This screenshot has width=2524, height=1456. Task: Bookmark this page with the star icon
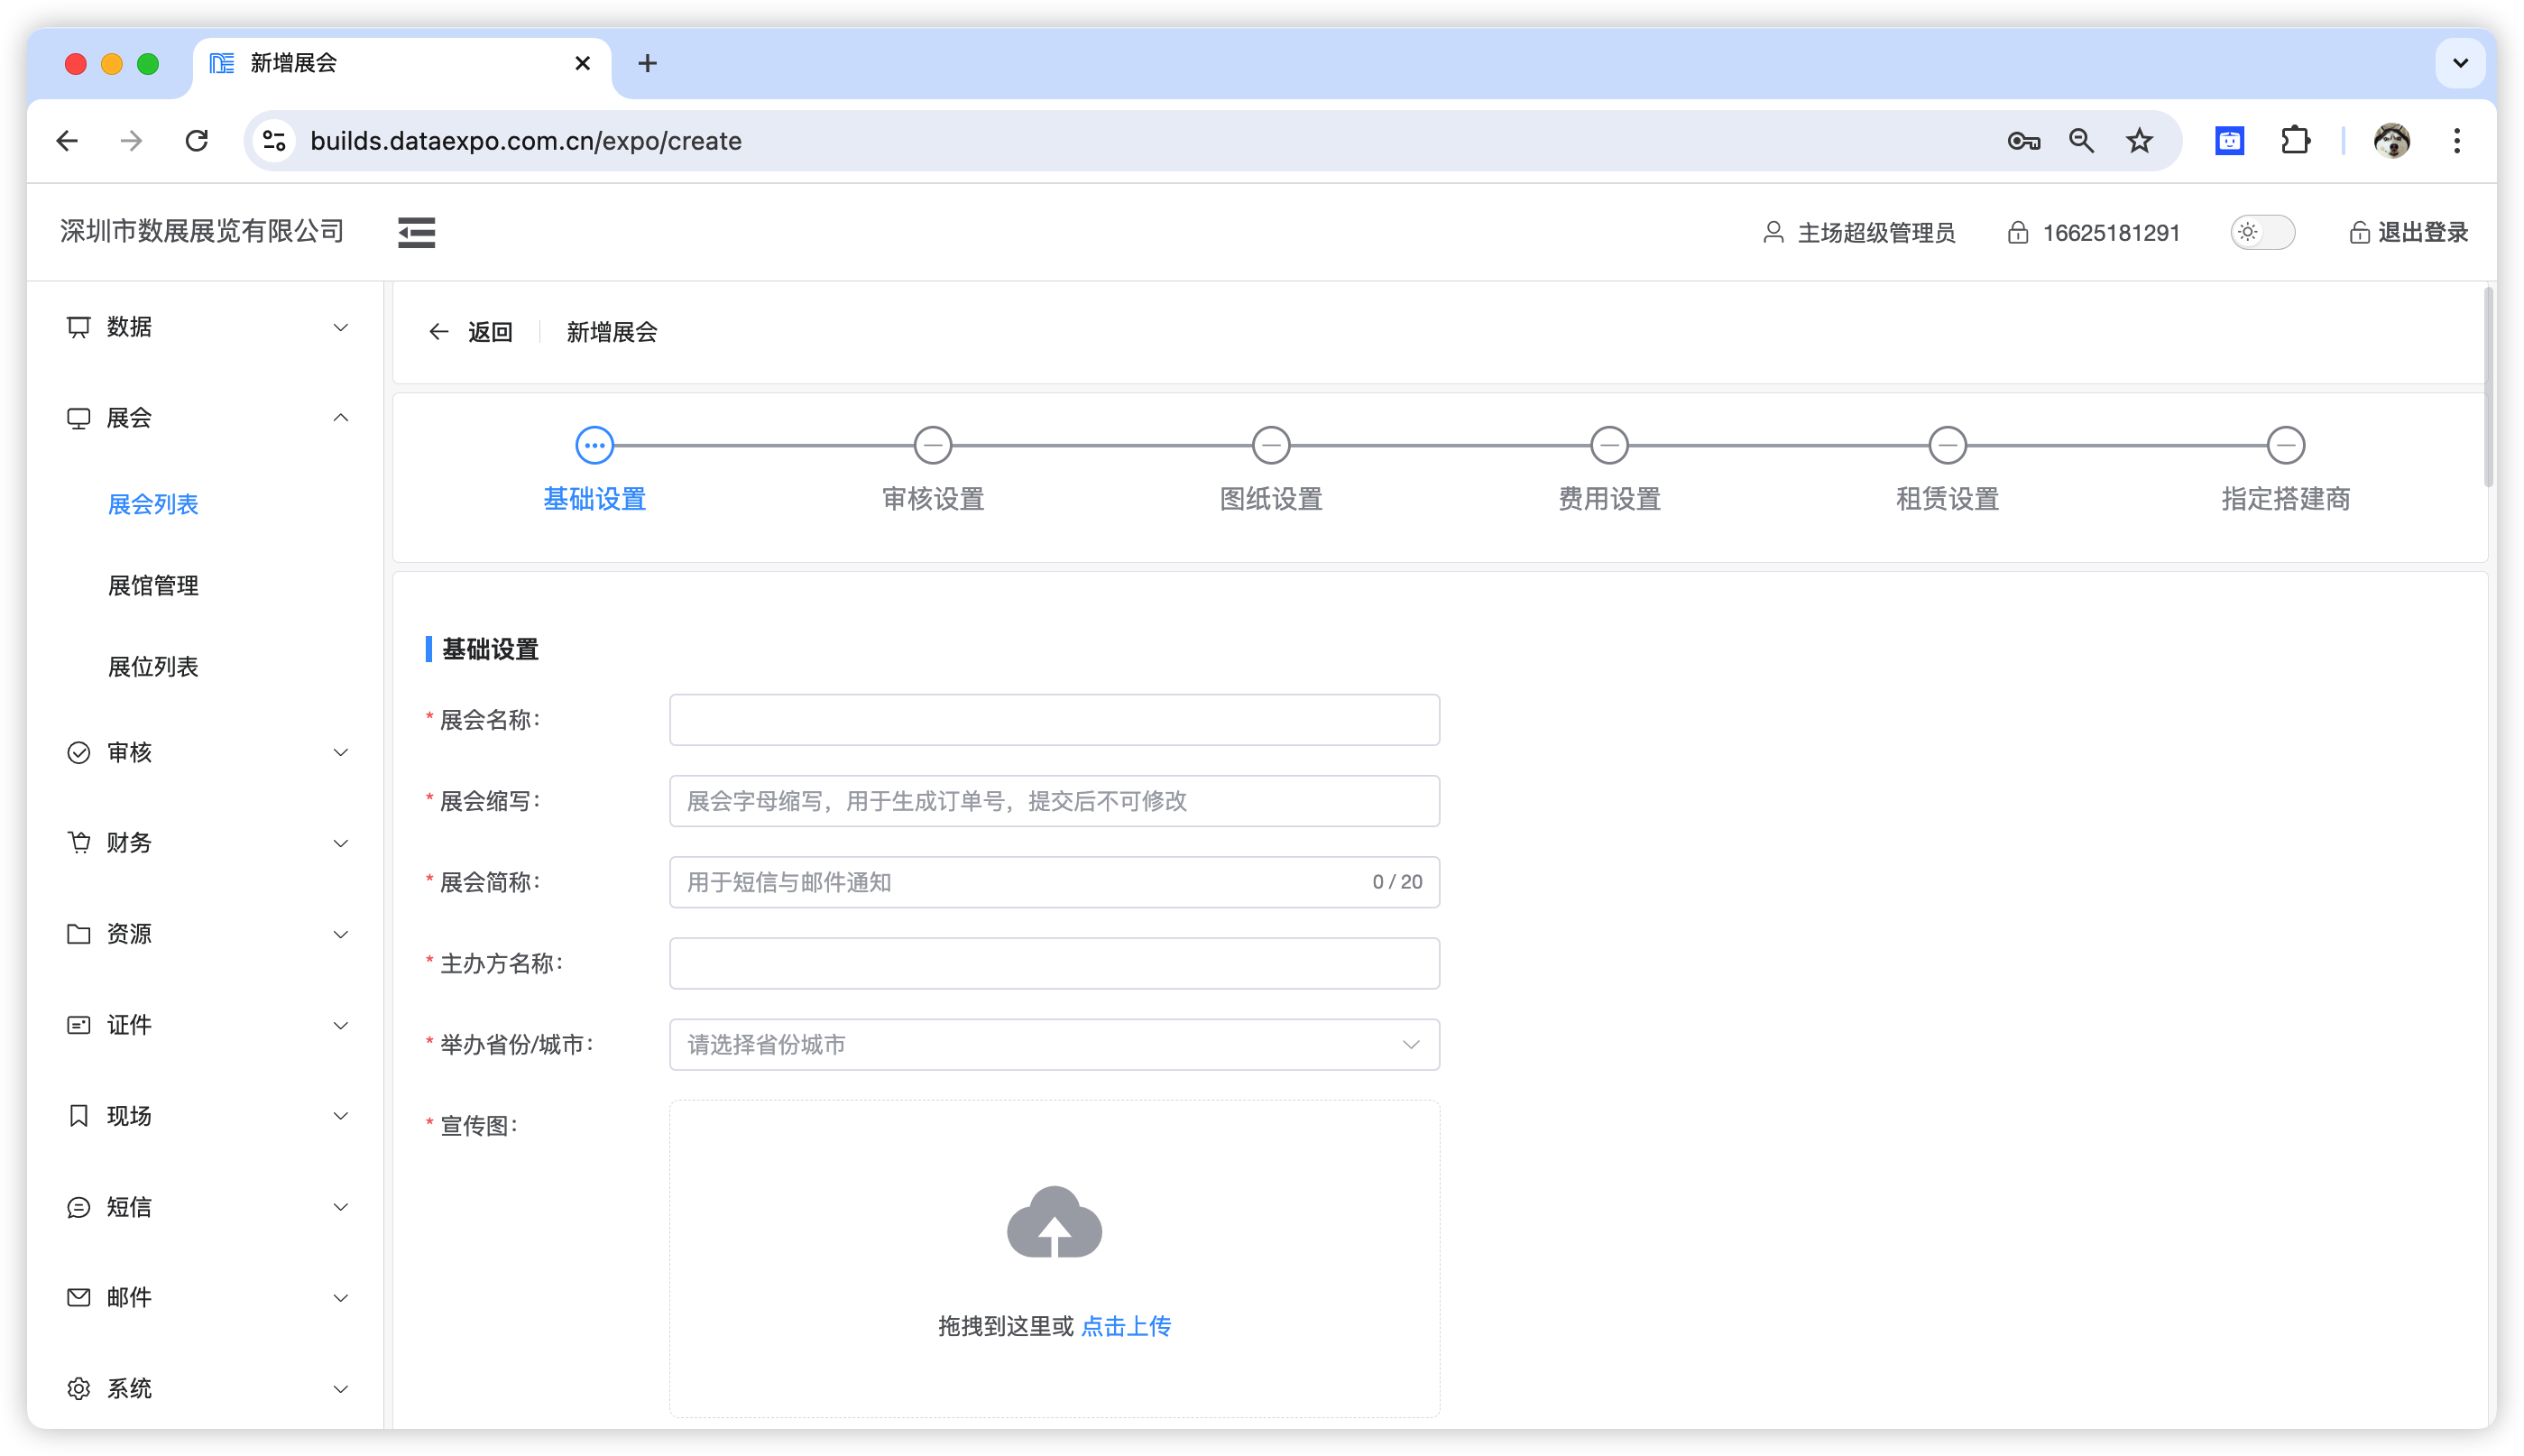(2139, 141)
